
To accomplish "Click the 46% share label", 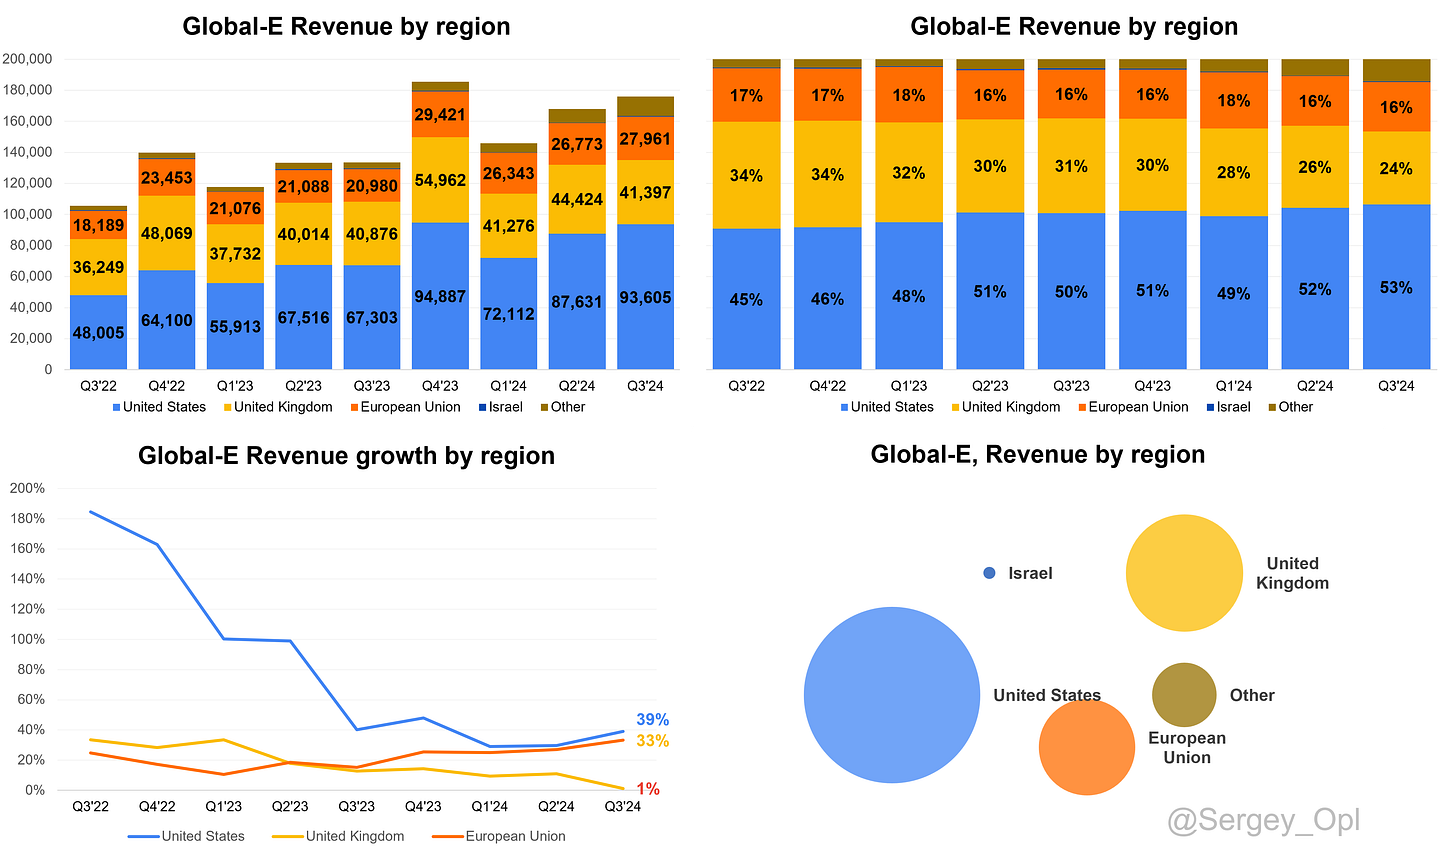I will tap(827, 299).
